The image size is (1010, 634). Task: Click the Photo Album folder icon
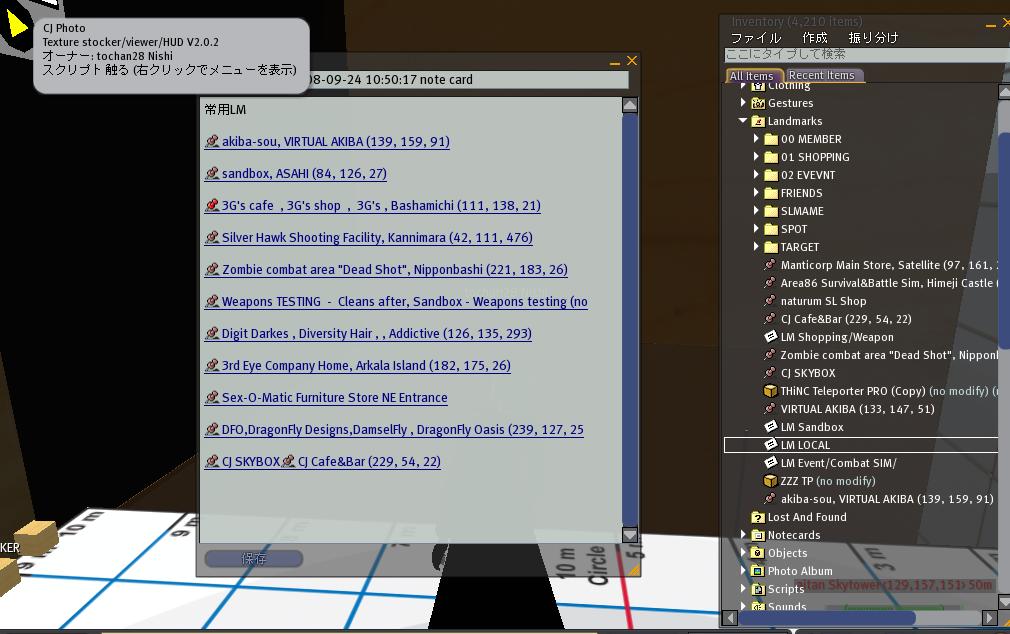pyautogui.click(x=758, y=571)
